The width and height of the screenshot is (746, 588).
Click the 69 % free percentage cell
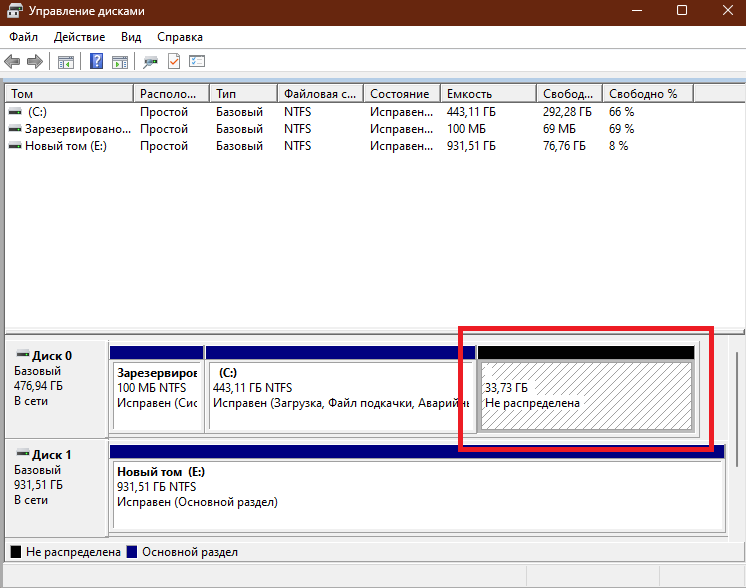[621, 129]
